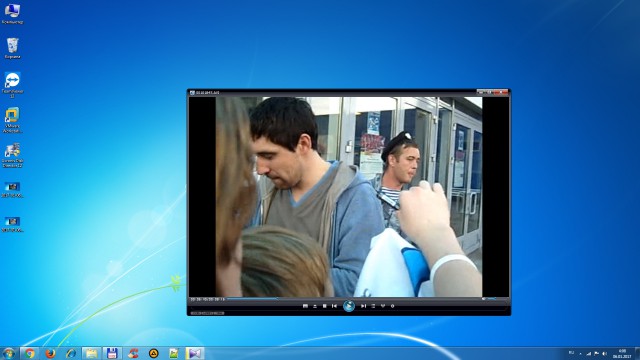Viewport: 640px width, 360px height.
Task: Click the elapsed time display in the player
Action: coord(207,299)
